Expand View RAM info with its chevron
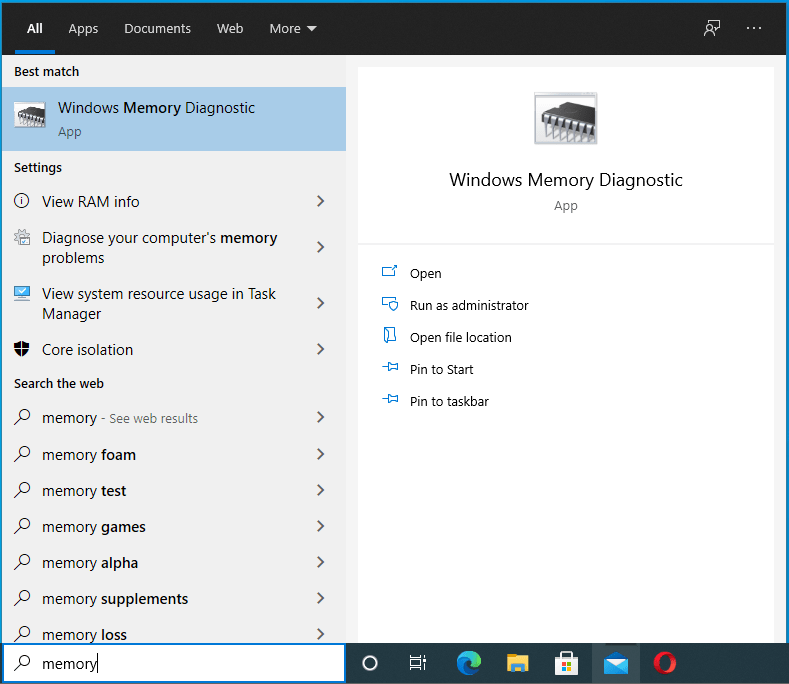 (321, 201)
